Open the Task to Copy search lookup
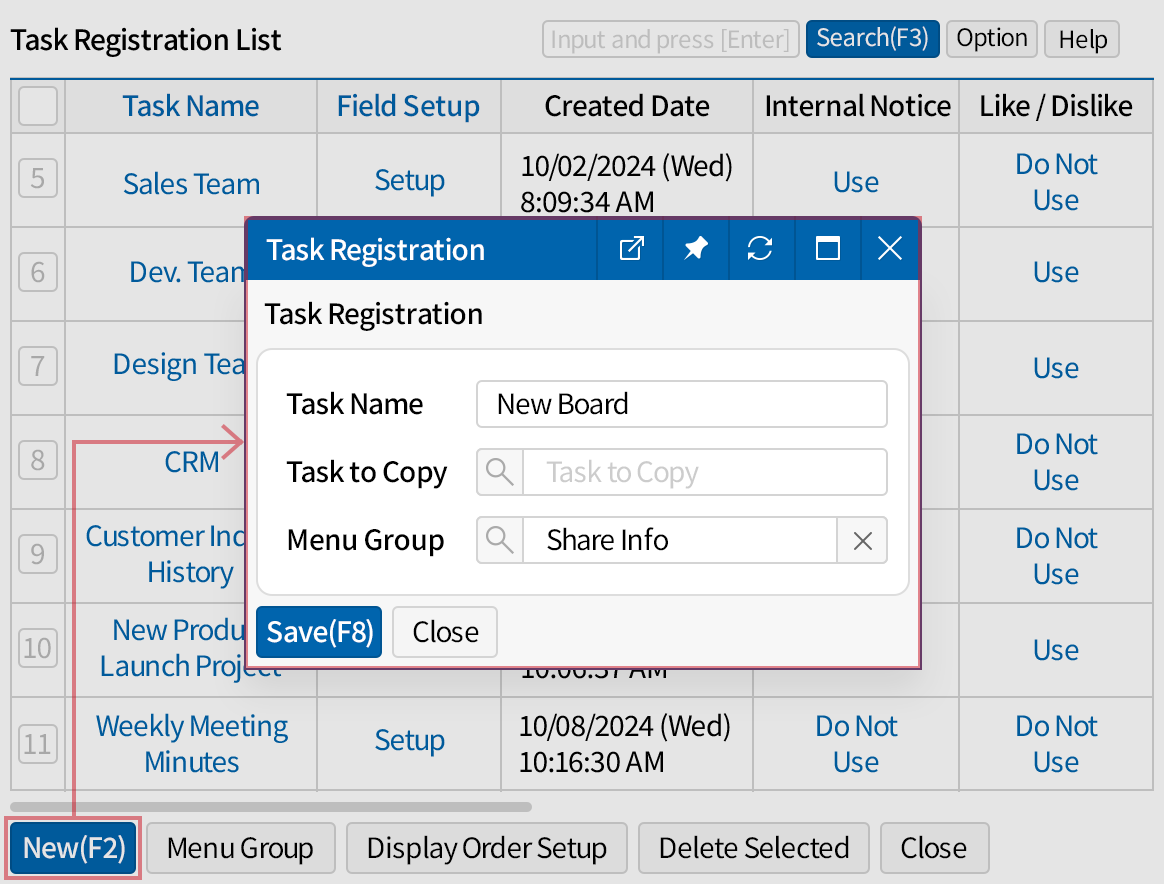The height and width of the screenshot is (884, 1164). click(499, 472)
